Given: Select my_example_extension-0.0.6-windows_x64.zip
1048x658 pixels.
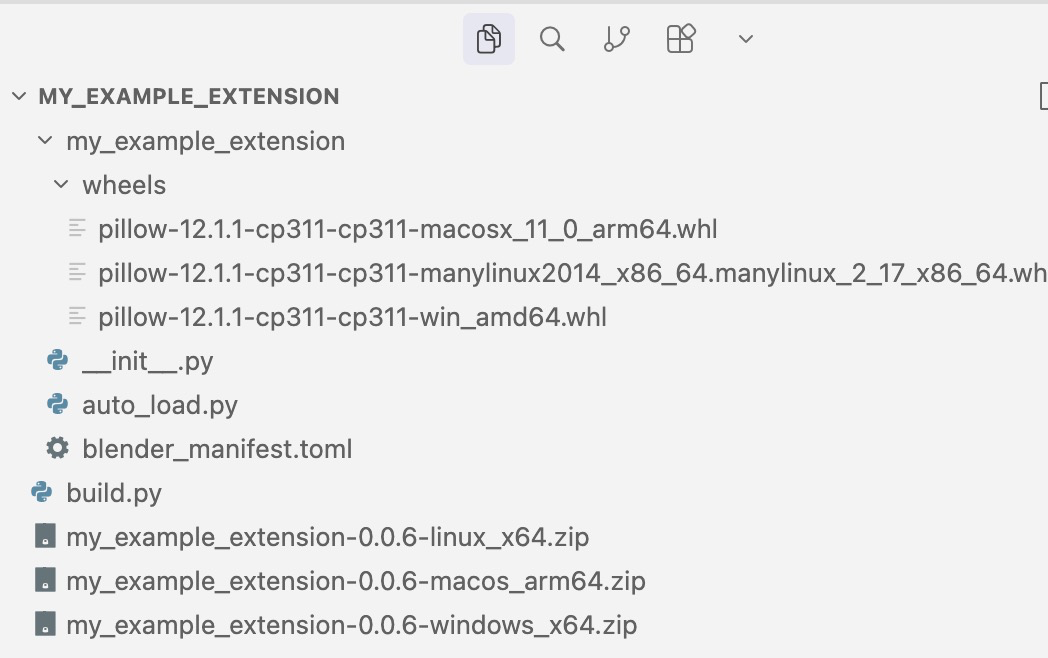Looking at the screenshot, I should pyautogui.click(x=351, y=625).
